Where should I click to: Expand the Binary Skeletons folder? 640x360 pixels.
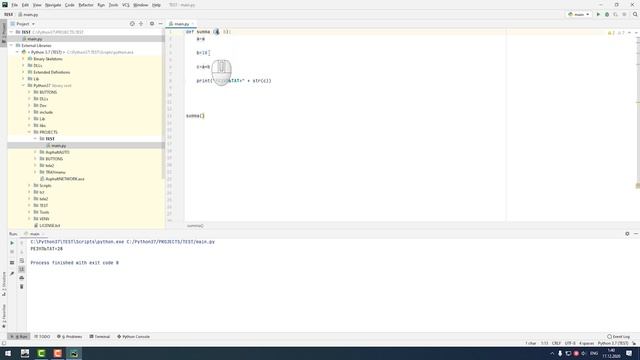pyautogui.click(x=24, y=59)
